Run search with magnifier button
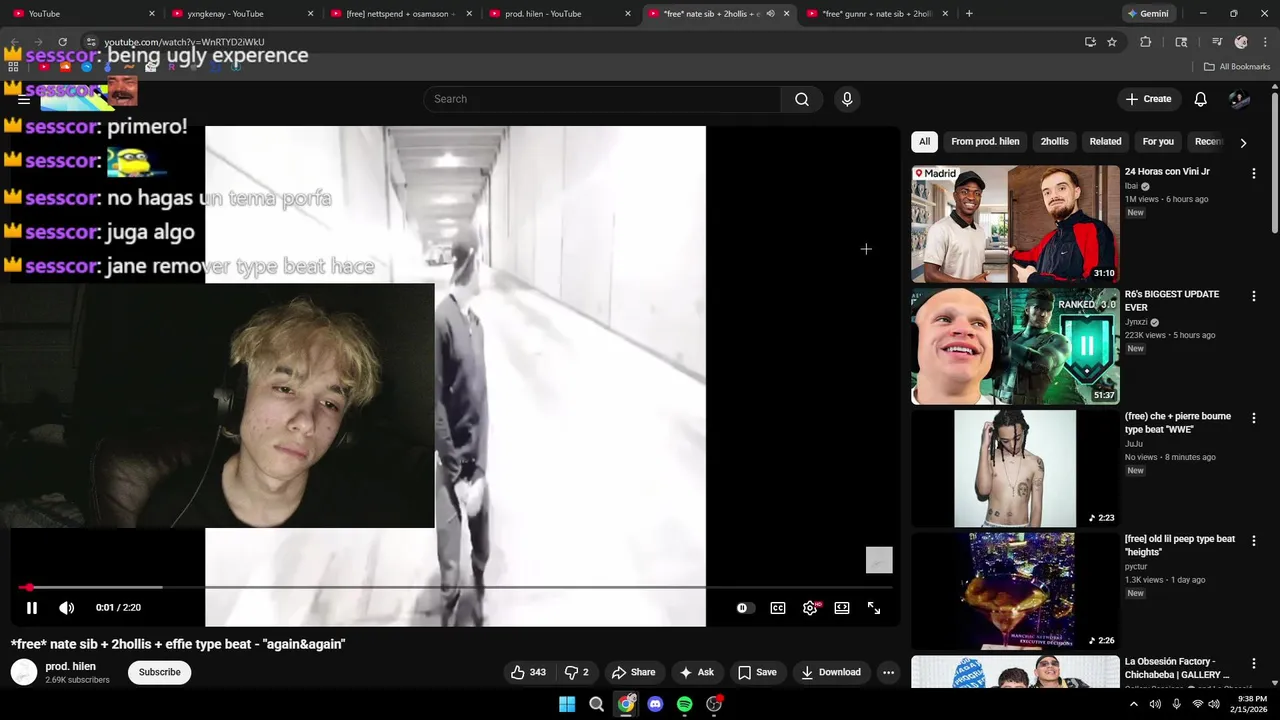 tap(802, 99)
